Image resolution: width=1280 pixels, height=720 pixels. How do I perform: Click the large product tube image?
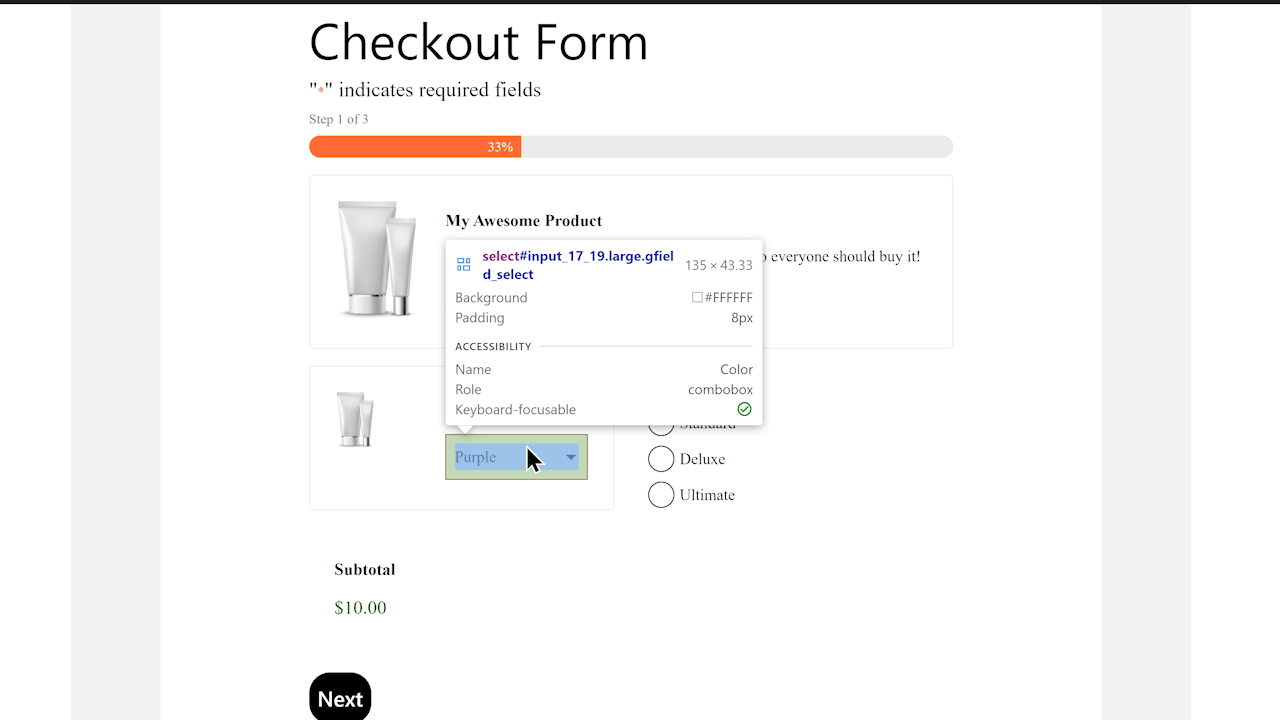[377, 258]
